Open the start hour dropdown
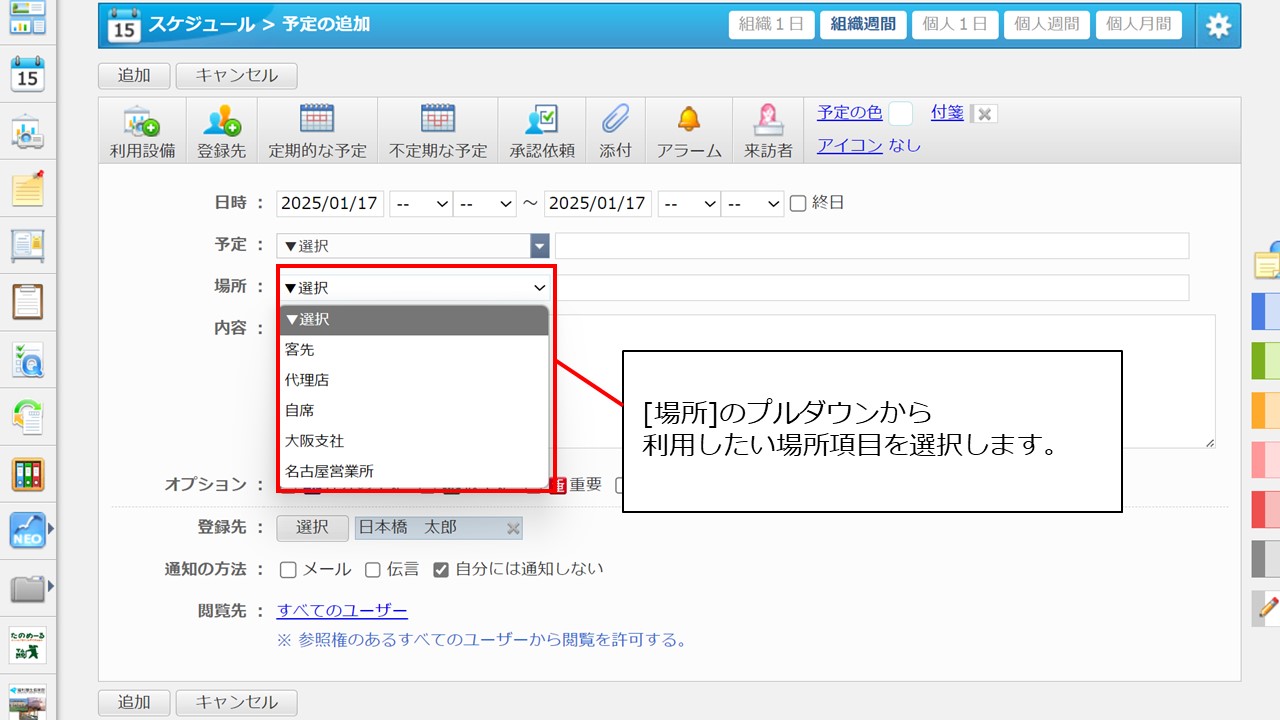The height and width of the screenshot is (720, 1280). coord(421,204)
